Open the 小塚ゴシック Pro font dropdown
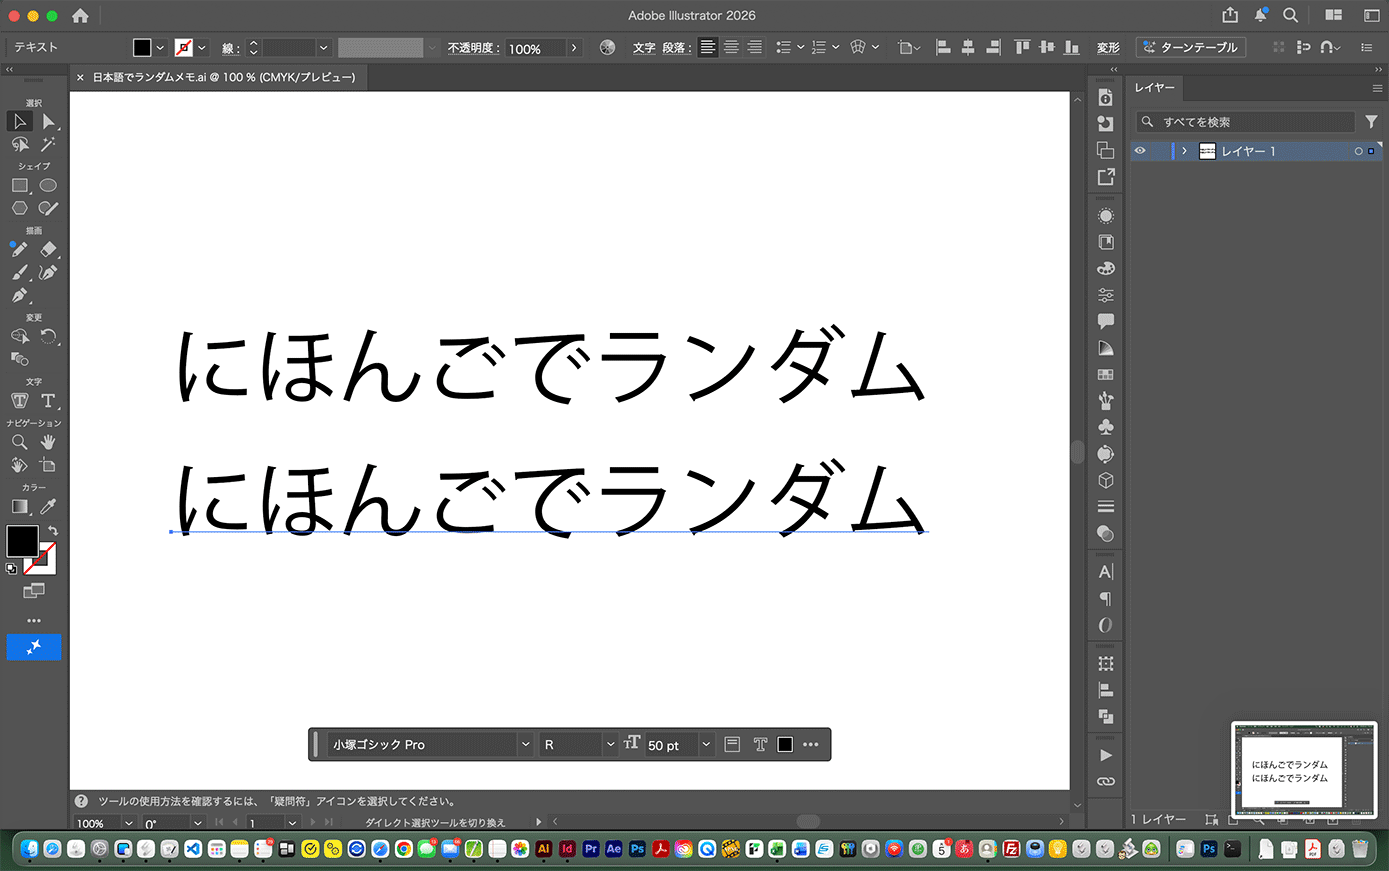This screenshot has height=871, width=1389. (x=525, y=745)
